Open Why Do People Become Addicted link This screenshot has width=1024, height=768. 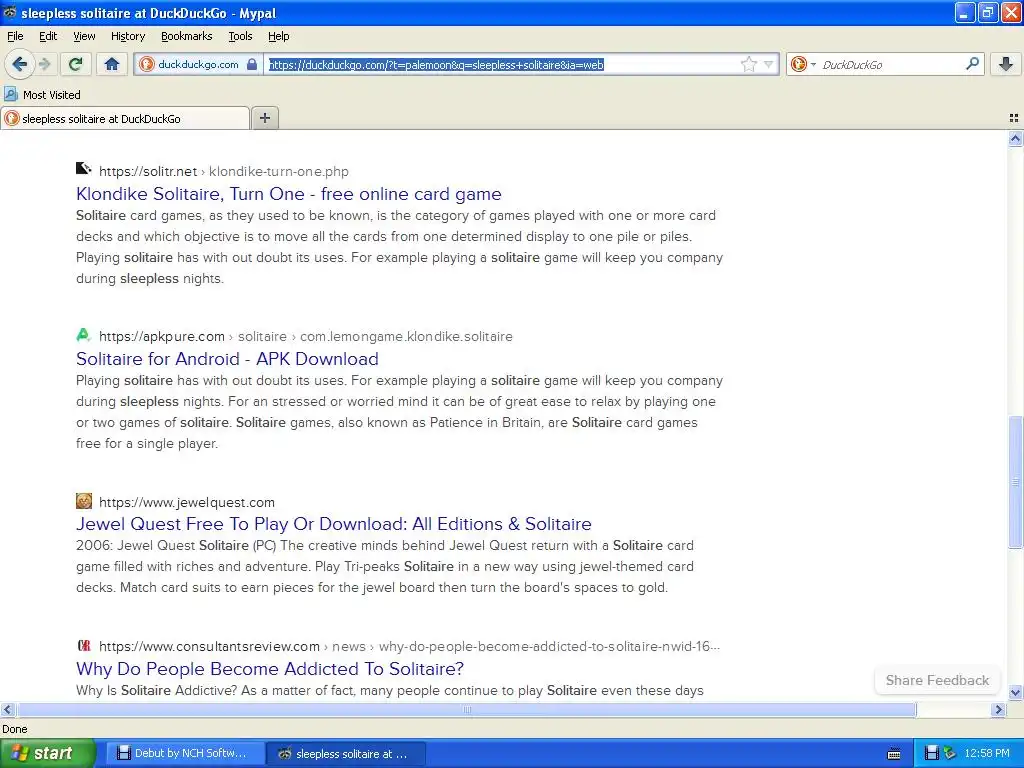click(x=270, y=669)
